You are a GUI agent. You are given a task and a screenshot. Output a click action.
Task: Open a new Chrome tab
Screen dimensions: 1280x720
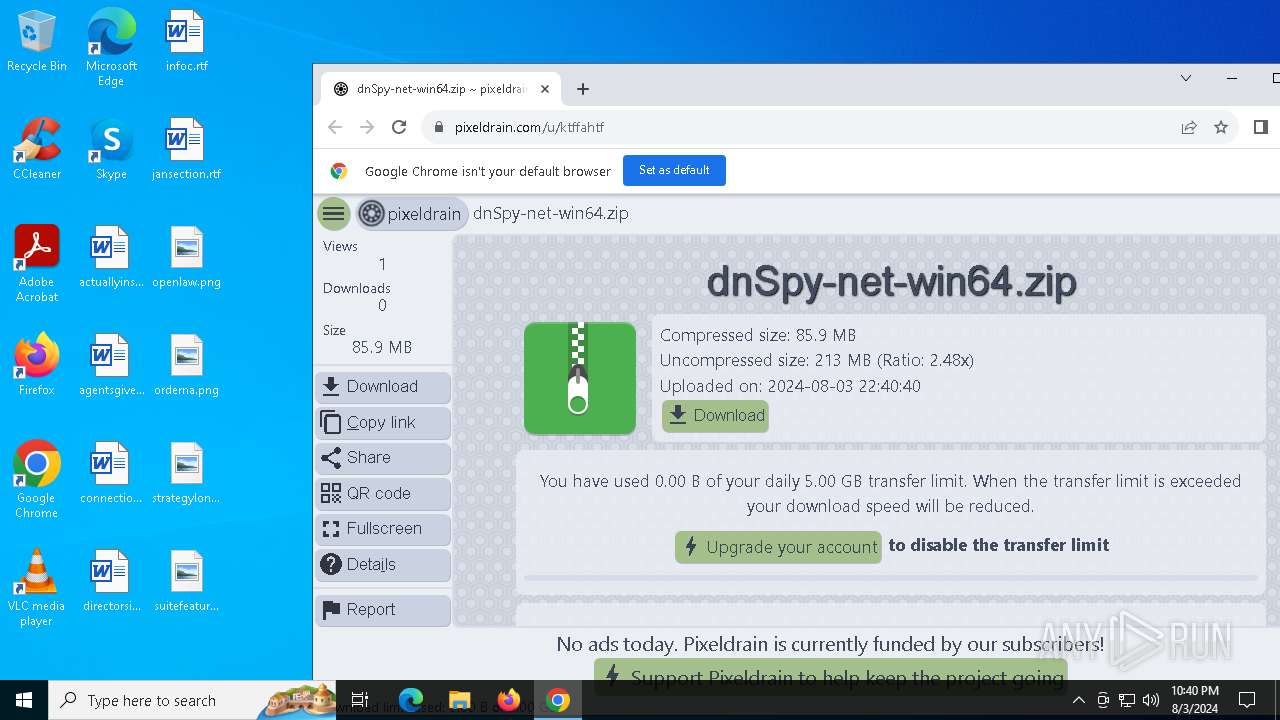(583, 89)
